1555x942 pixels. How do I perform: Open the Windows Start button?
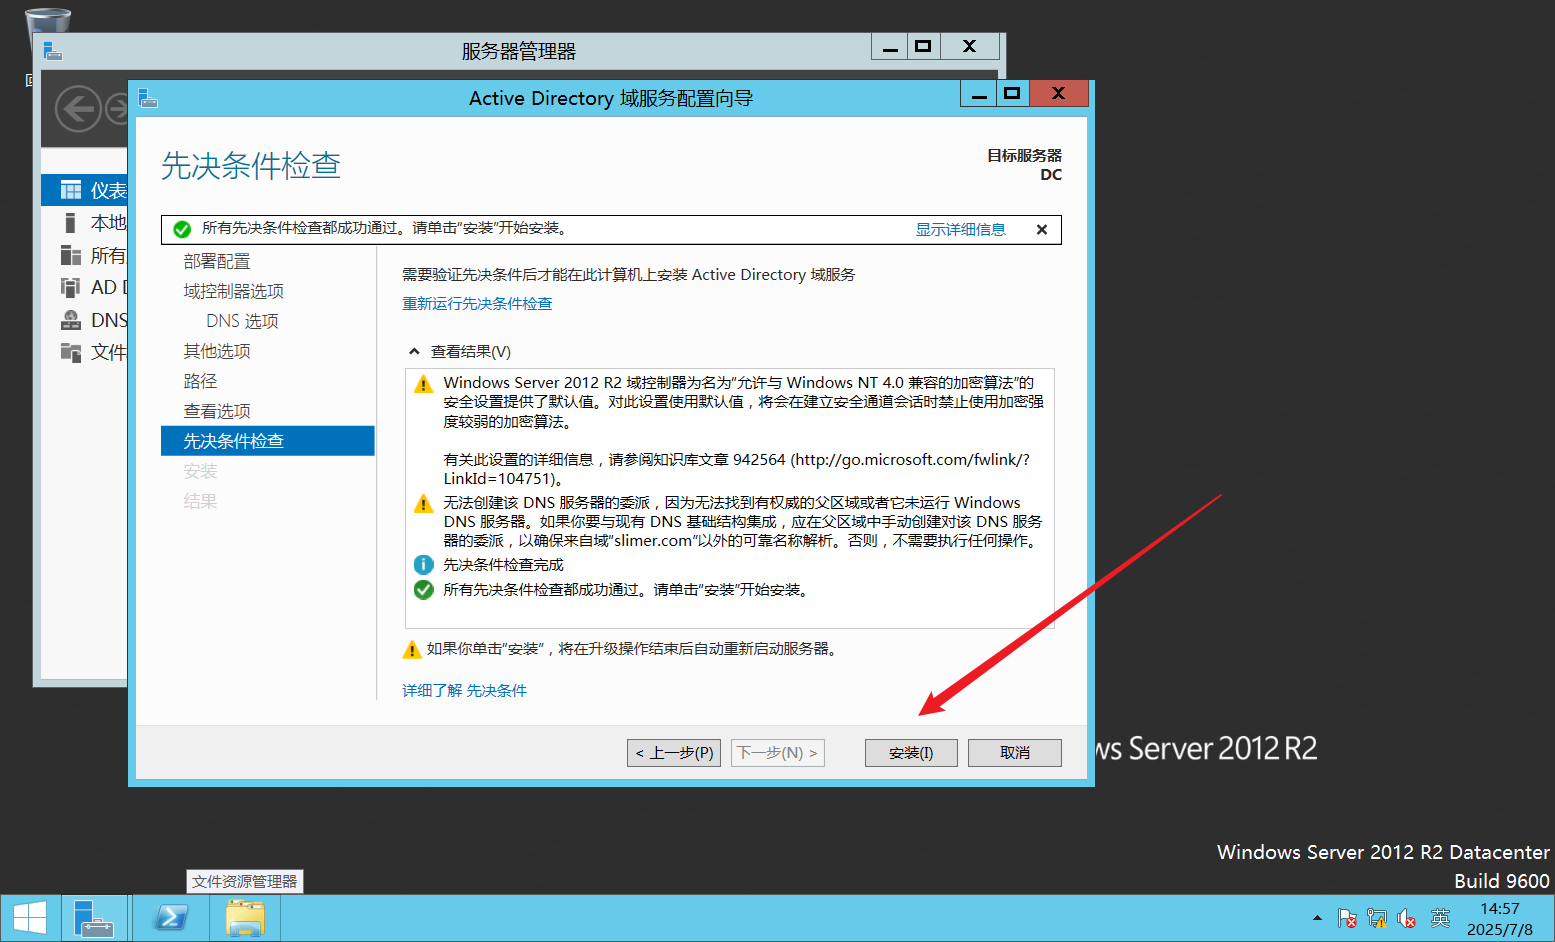click(x=30, y=918)
